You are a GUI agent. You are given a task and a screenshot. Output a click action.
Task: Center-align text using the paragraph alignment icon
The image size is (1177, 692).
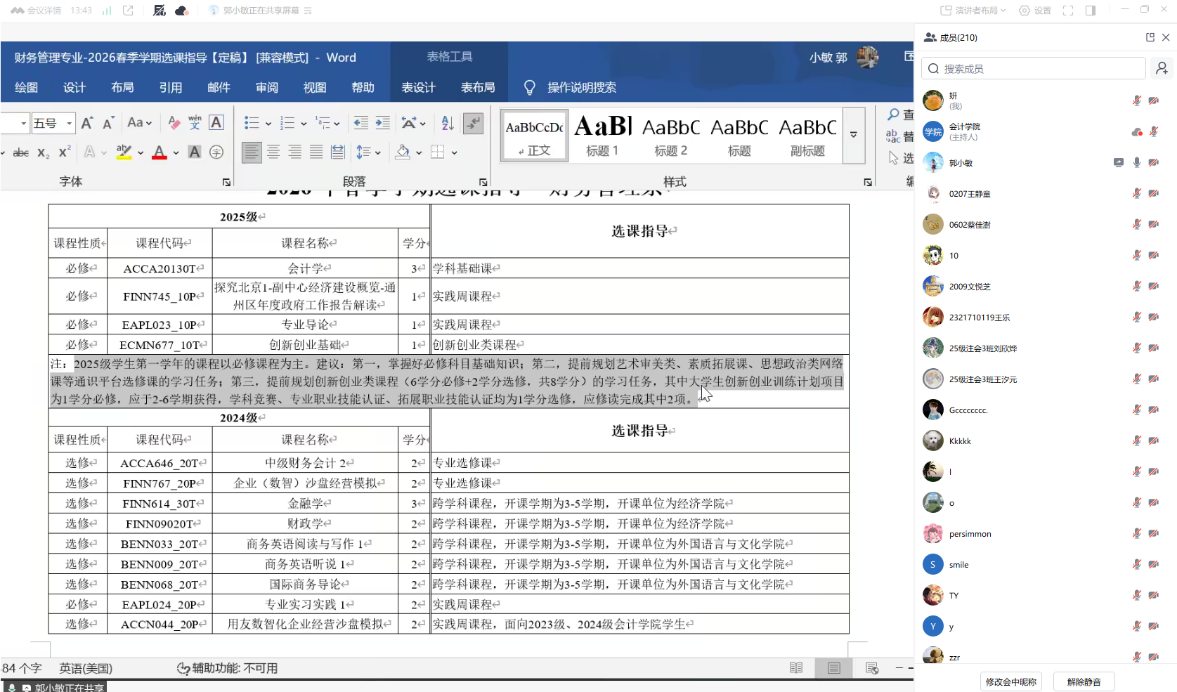coord(272,153)
